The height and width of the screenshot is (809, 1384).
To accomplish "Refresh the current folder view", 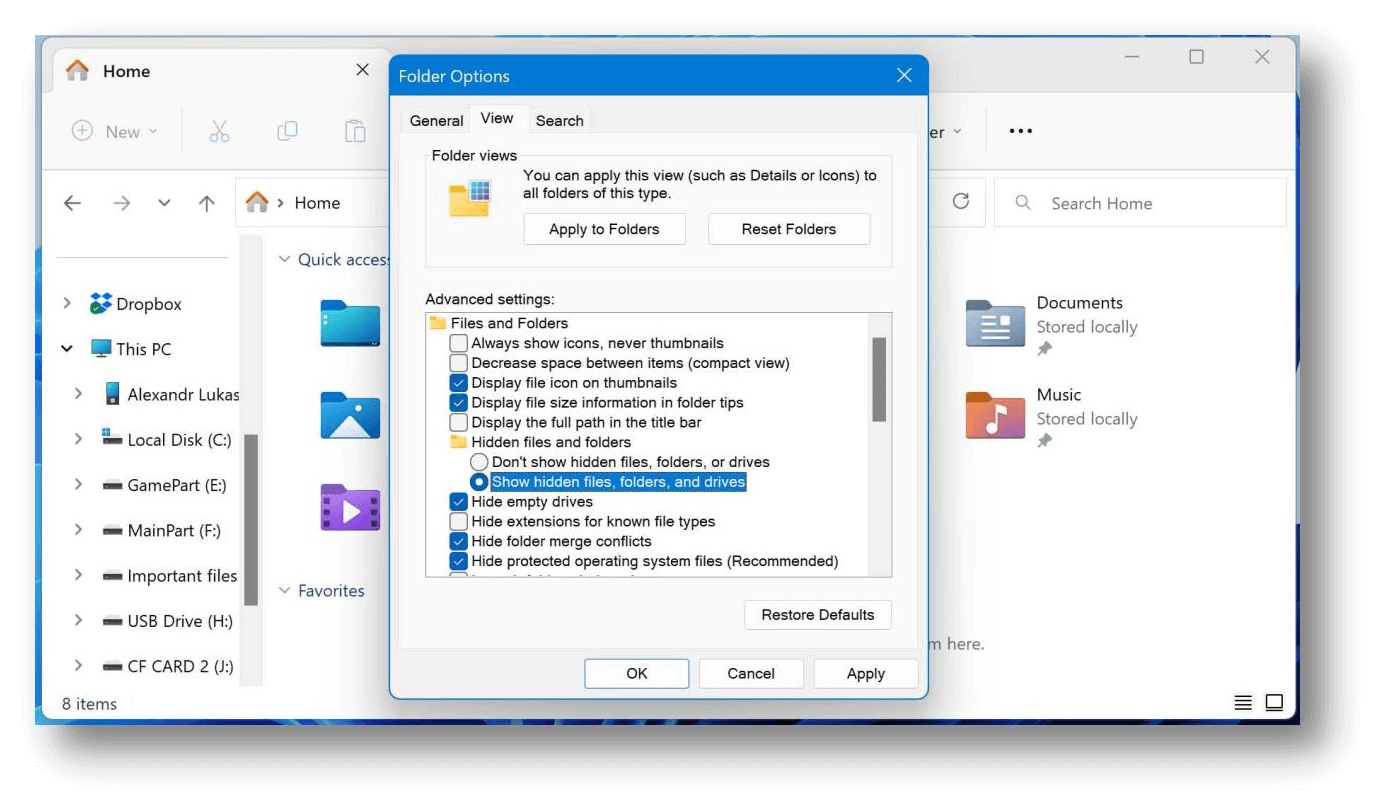I will pyautogui.click(x=961, y=202).
